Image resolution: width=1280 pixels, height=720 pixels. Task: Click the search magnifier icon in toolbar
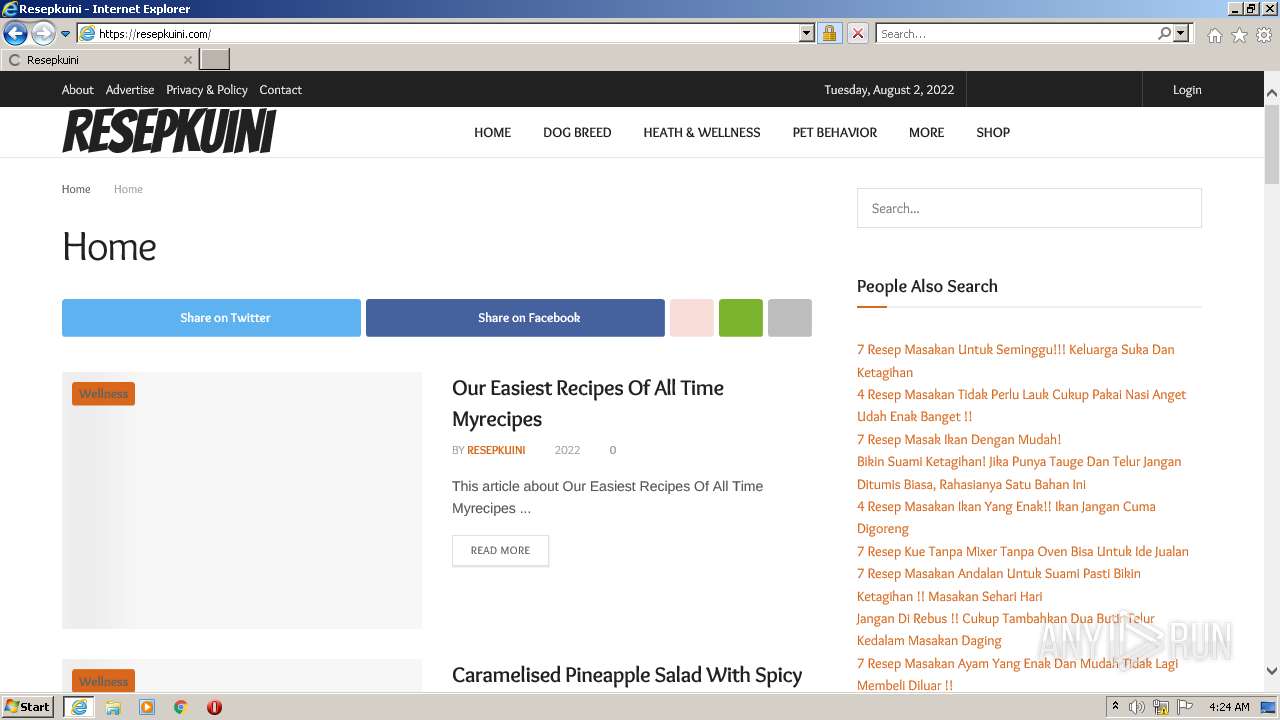pyautogui.click(x=1164, y=34)
